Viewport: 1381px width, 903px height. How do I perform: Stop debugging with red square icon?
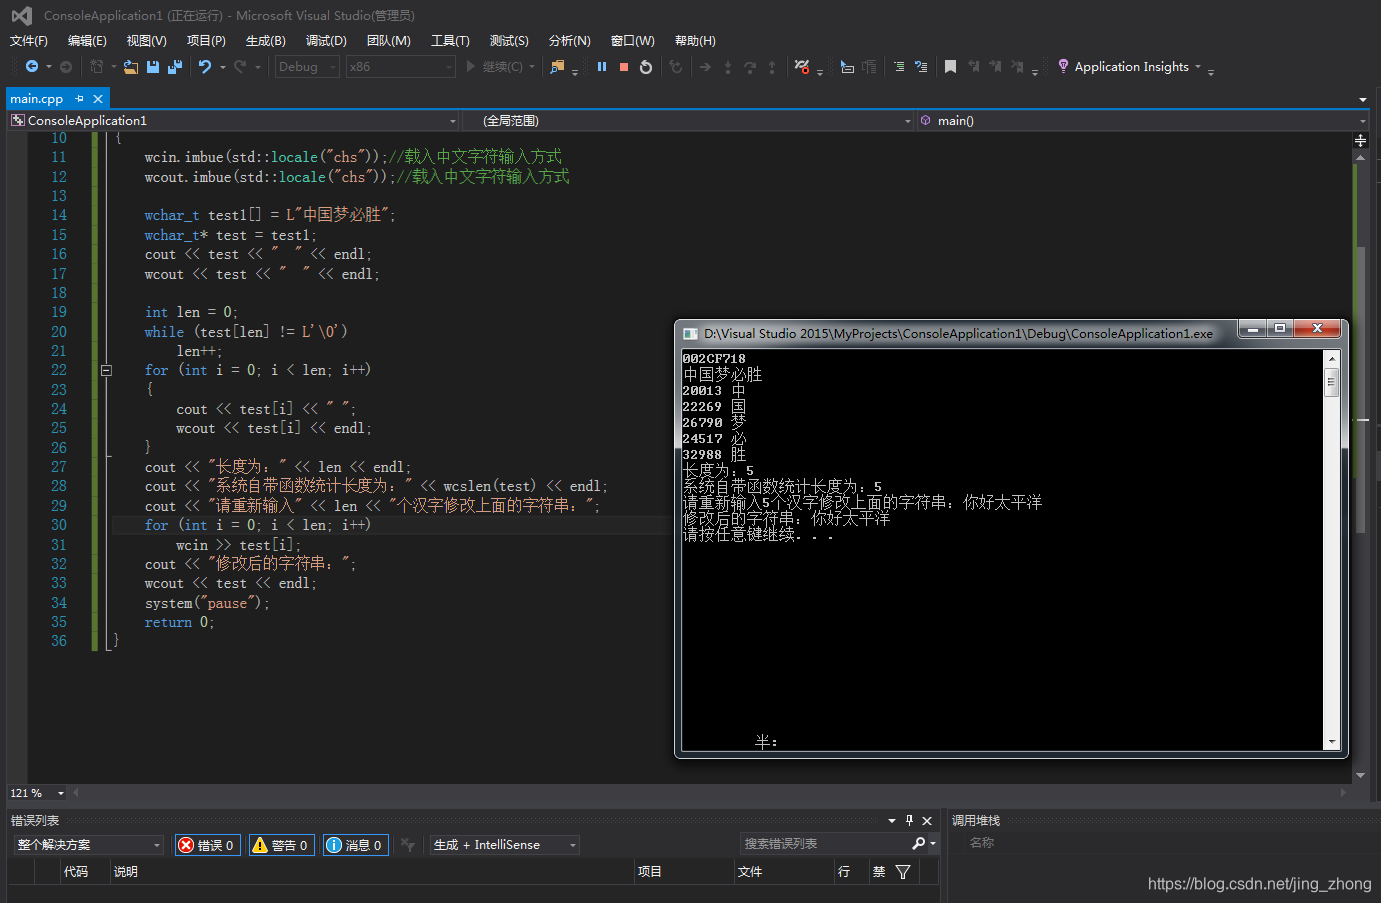623,66
